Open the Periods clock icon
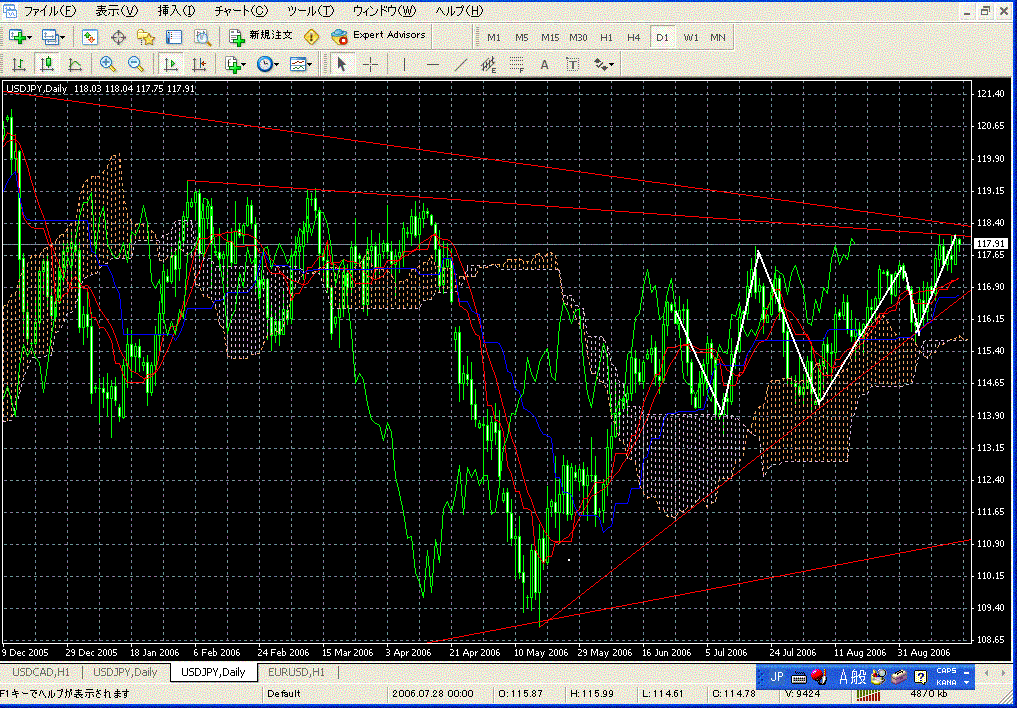 point(264,64)
